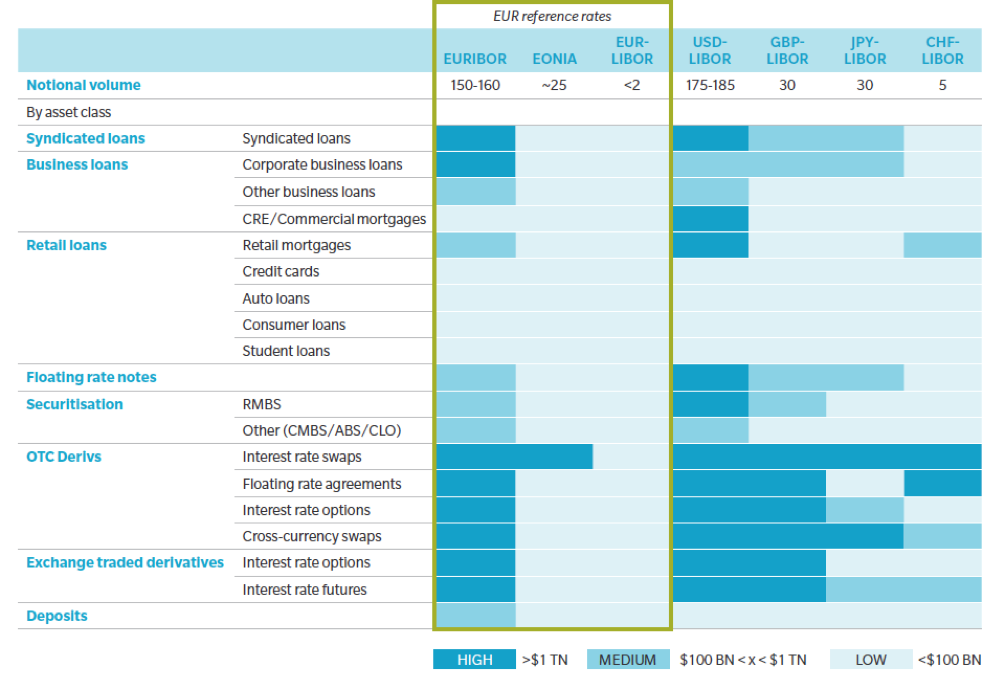This screenshot has width=1004, height=682.
Task: Click the 'EUR reference rates' title
Action: (x=552, y=16)
